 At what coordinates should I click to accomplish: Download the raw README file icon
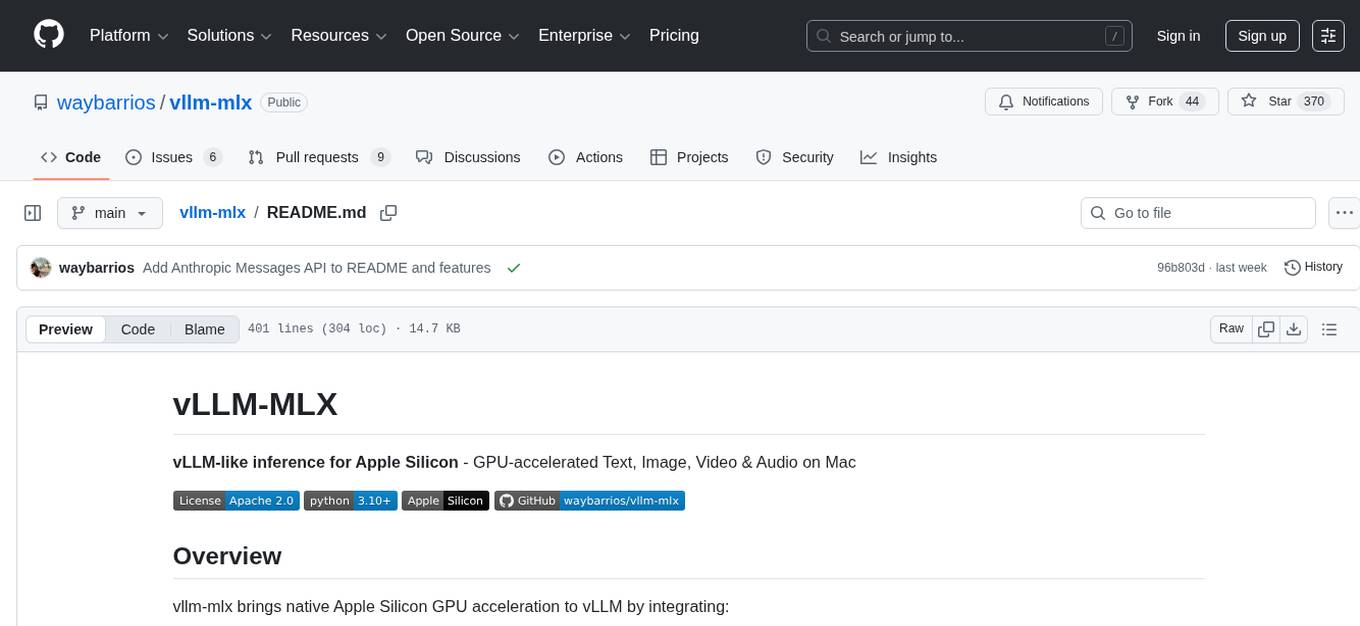[x=1294, y=328]
